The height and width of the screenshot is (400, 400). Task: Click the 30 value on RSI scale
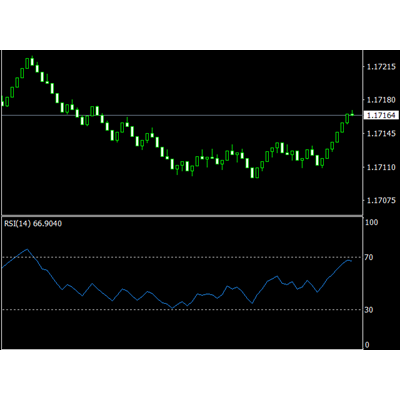point(369,310)
